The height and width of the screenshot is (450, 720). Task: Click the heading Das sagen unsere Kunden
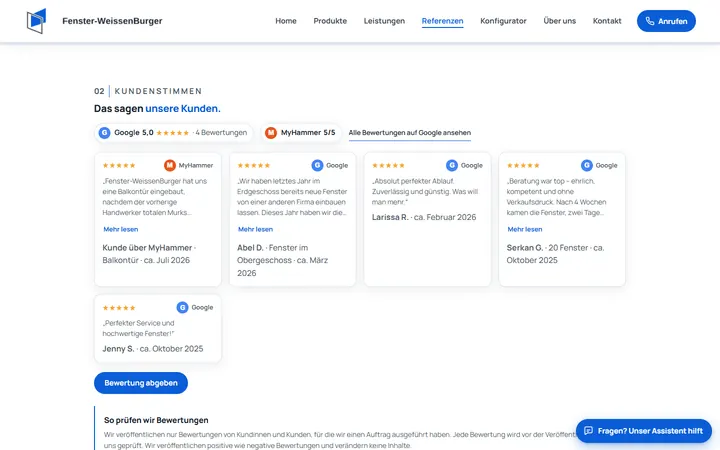click(157, 109)
